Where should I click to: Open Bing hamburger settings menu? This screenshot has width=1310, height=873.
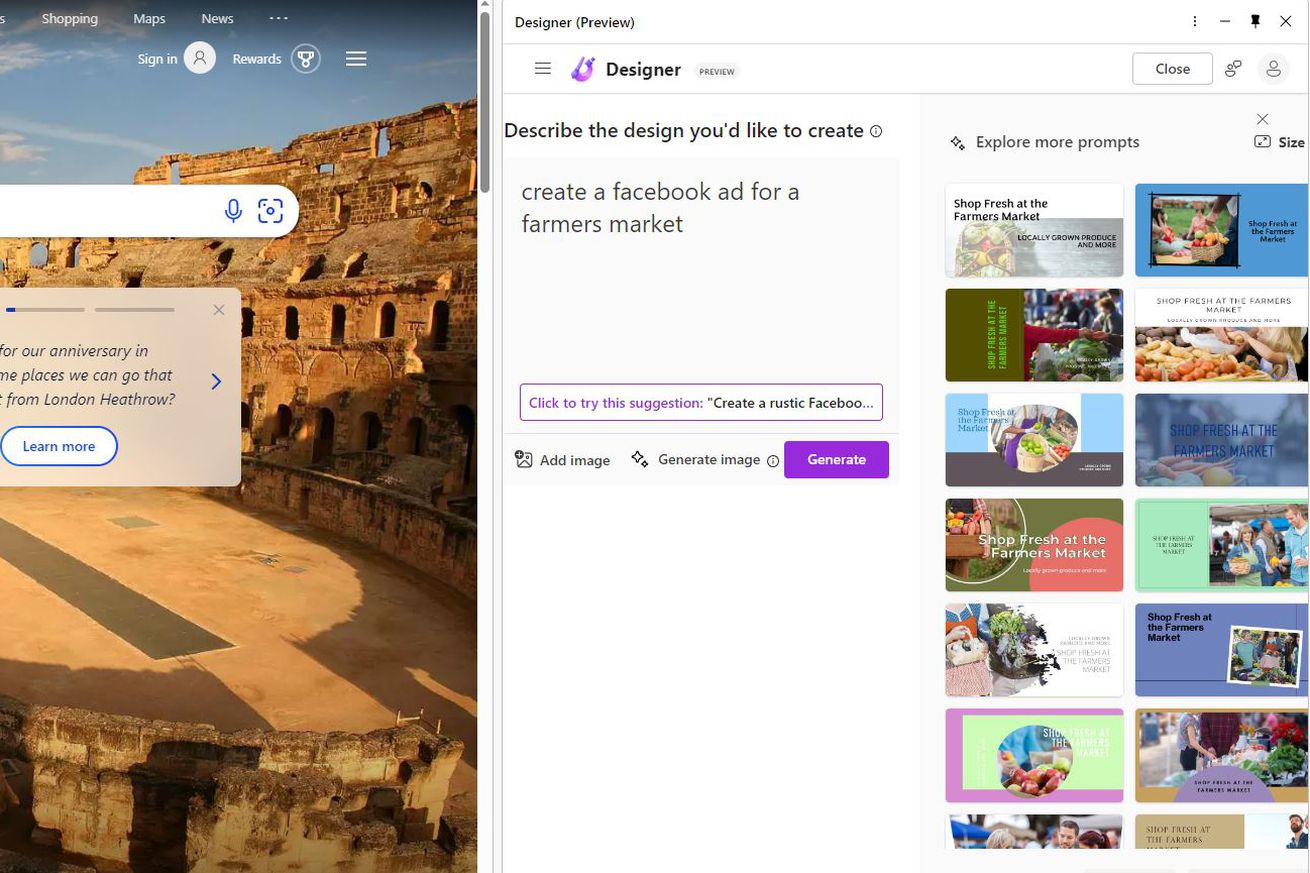(x=356, y=59)
